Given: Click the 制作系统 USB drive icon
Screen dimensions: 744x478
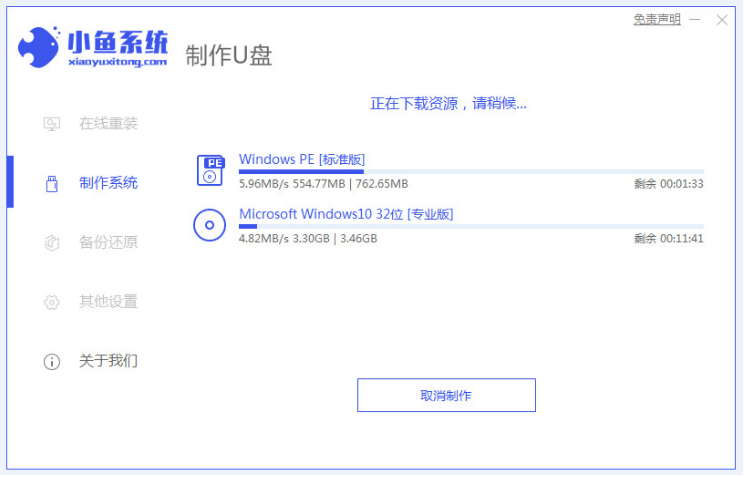Looking at the screenshot, I should click(51, 184).
